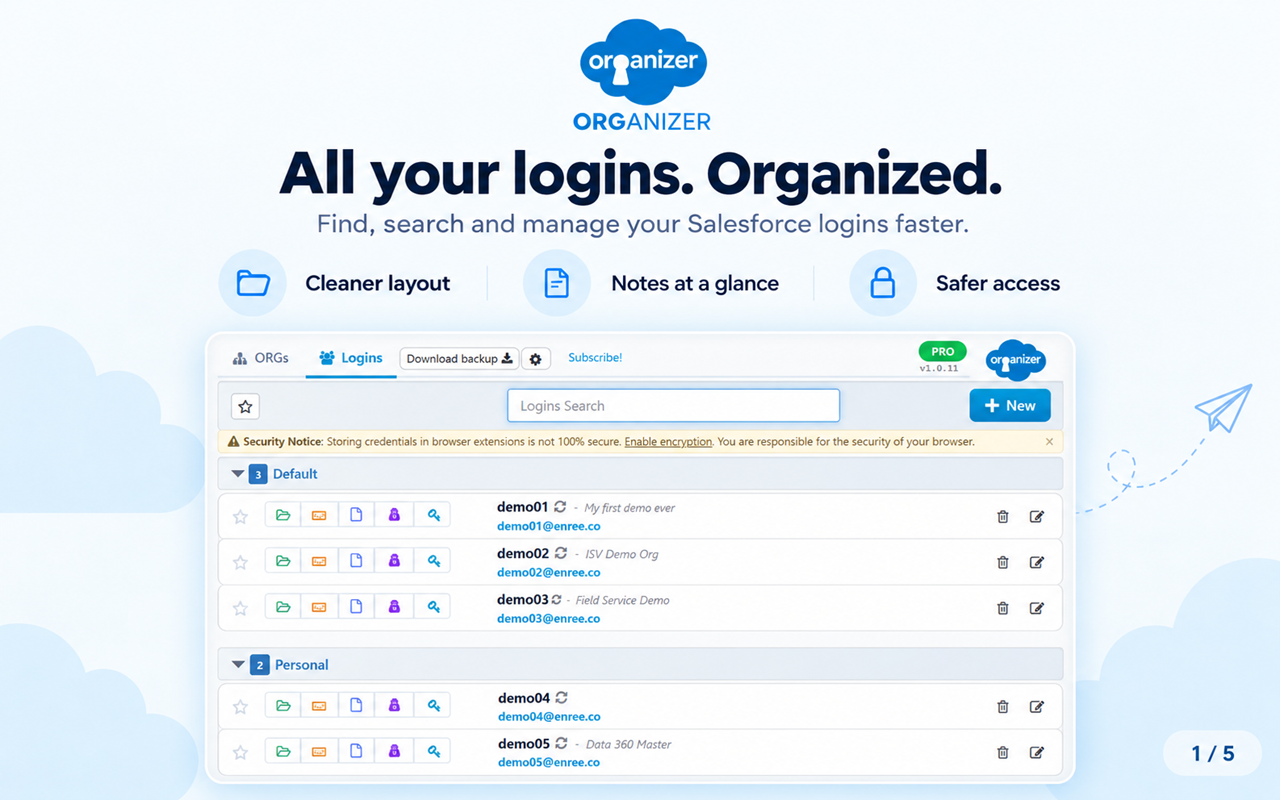Click the refresh icon next to demo01
Image resolution: width=1280 pixels, height=800 pixels.
561,507
